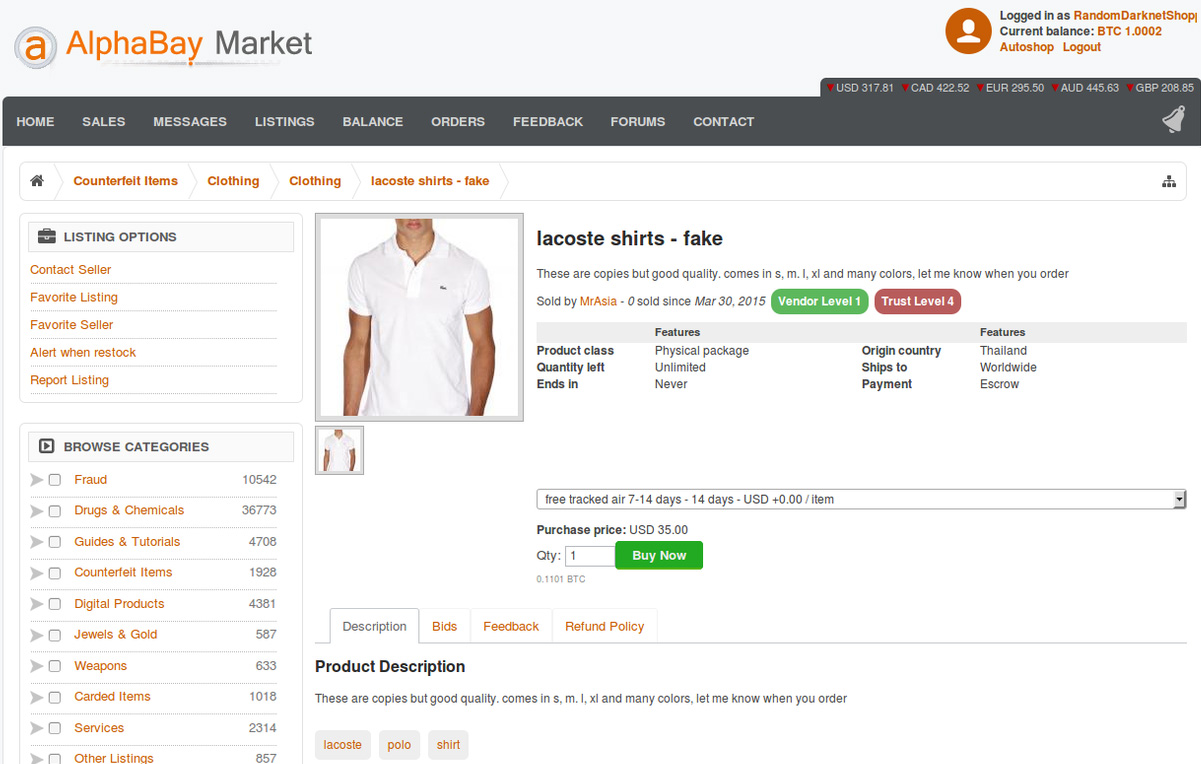Viewport: 1201px width, 764px height.
Task: Click the Vendor Level 1 badge
Action: pyautogui.click(x=820, y=301)
